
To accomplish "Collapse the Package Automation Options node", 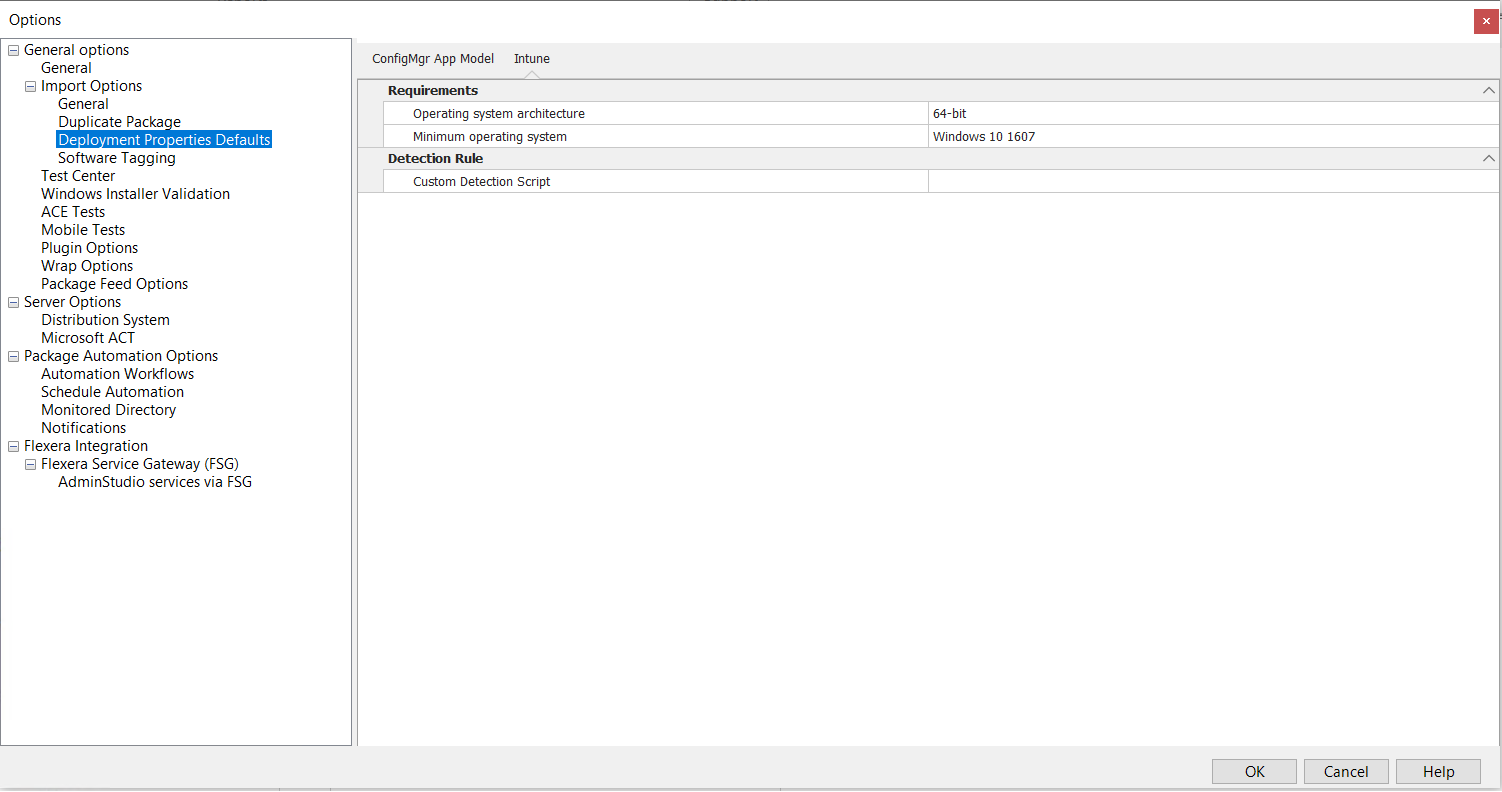I will pyautogui.click(x=13, y=355).
